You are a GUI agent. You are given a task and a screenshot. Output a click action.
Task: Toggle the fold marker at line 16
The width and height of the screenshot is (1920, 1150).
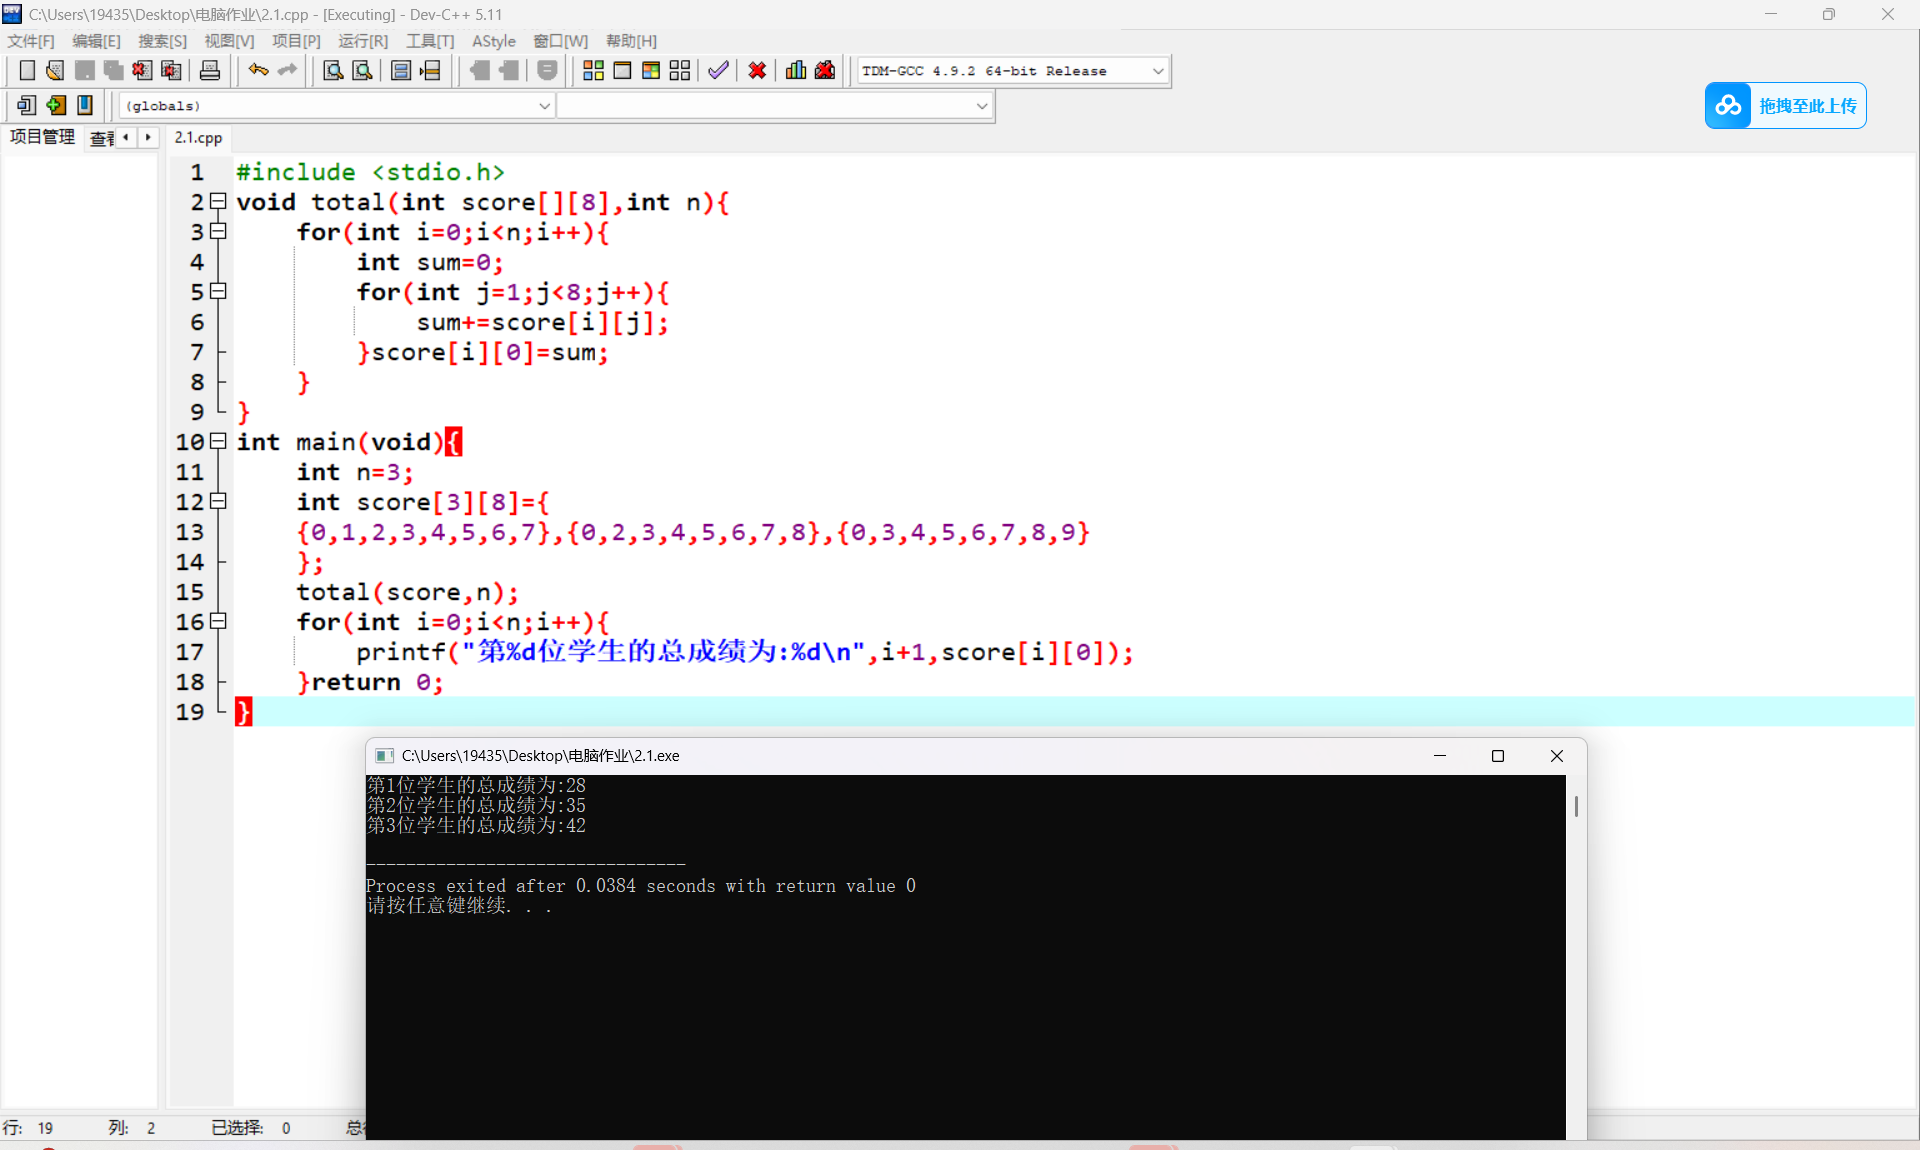tap(218, 621)
